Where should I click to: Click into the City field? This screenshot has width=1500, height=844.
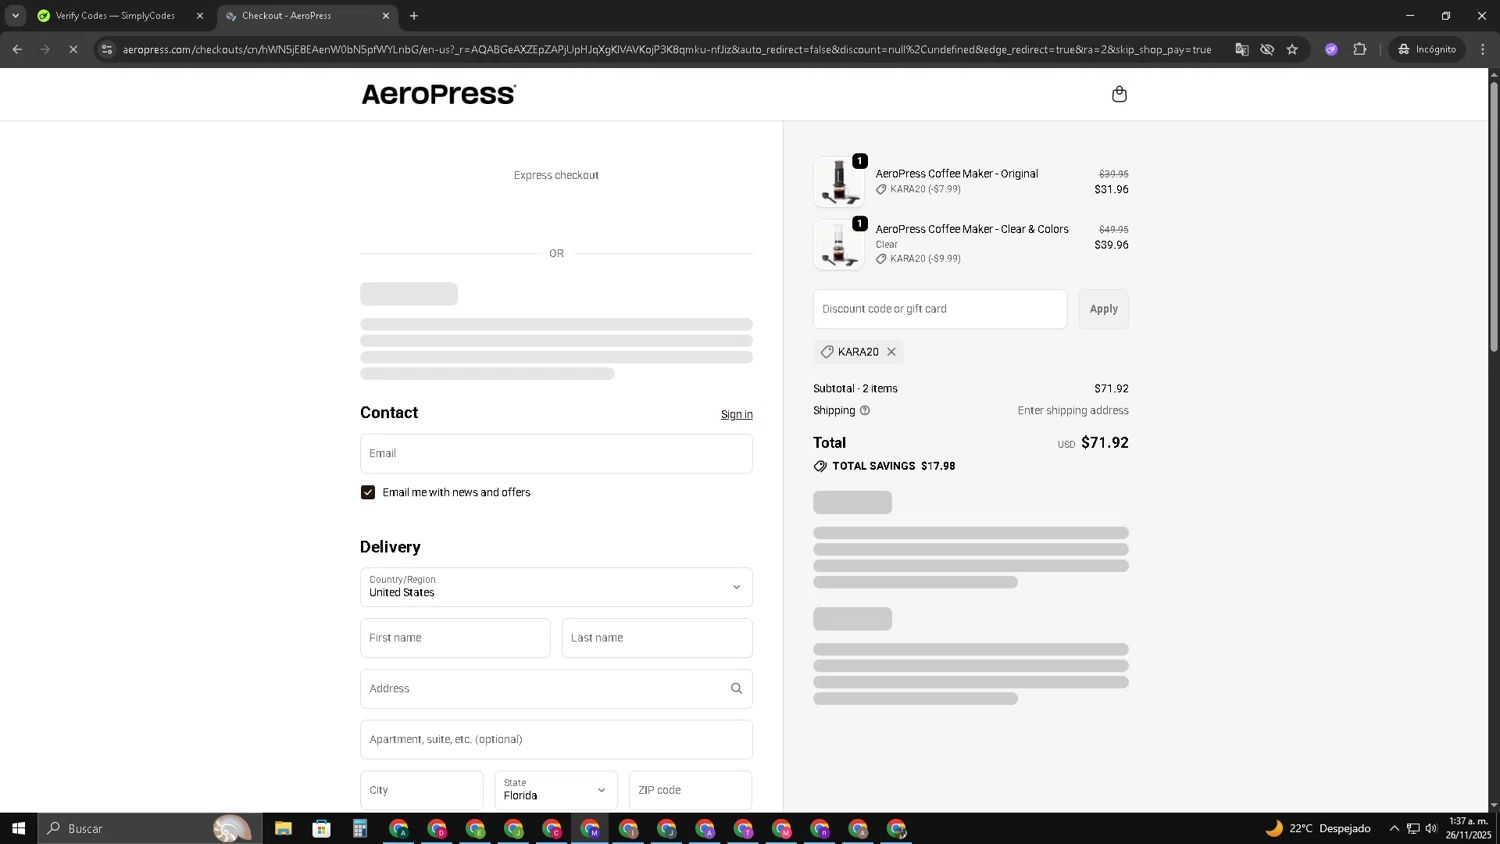[x=421, y=790]
